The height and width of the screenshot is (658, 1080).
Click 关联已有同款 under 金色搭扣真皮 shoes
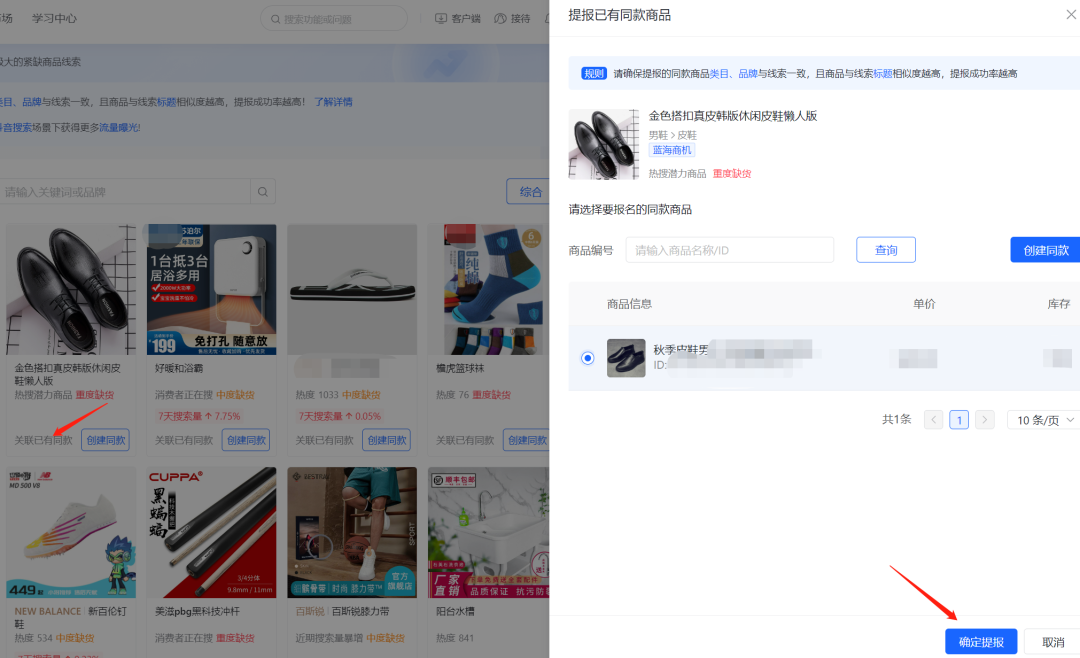[x=43, y=440]
